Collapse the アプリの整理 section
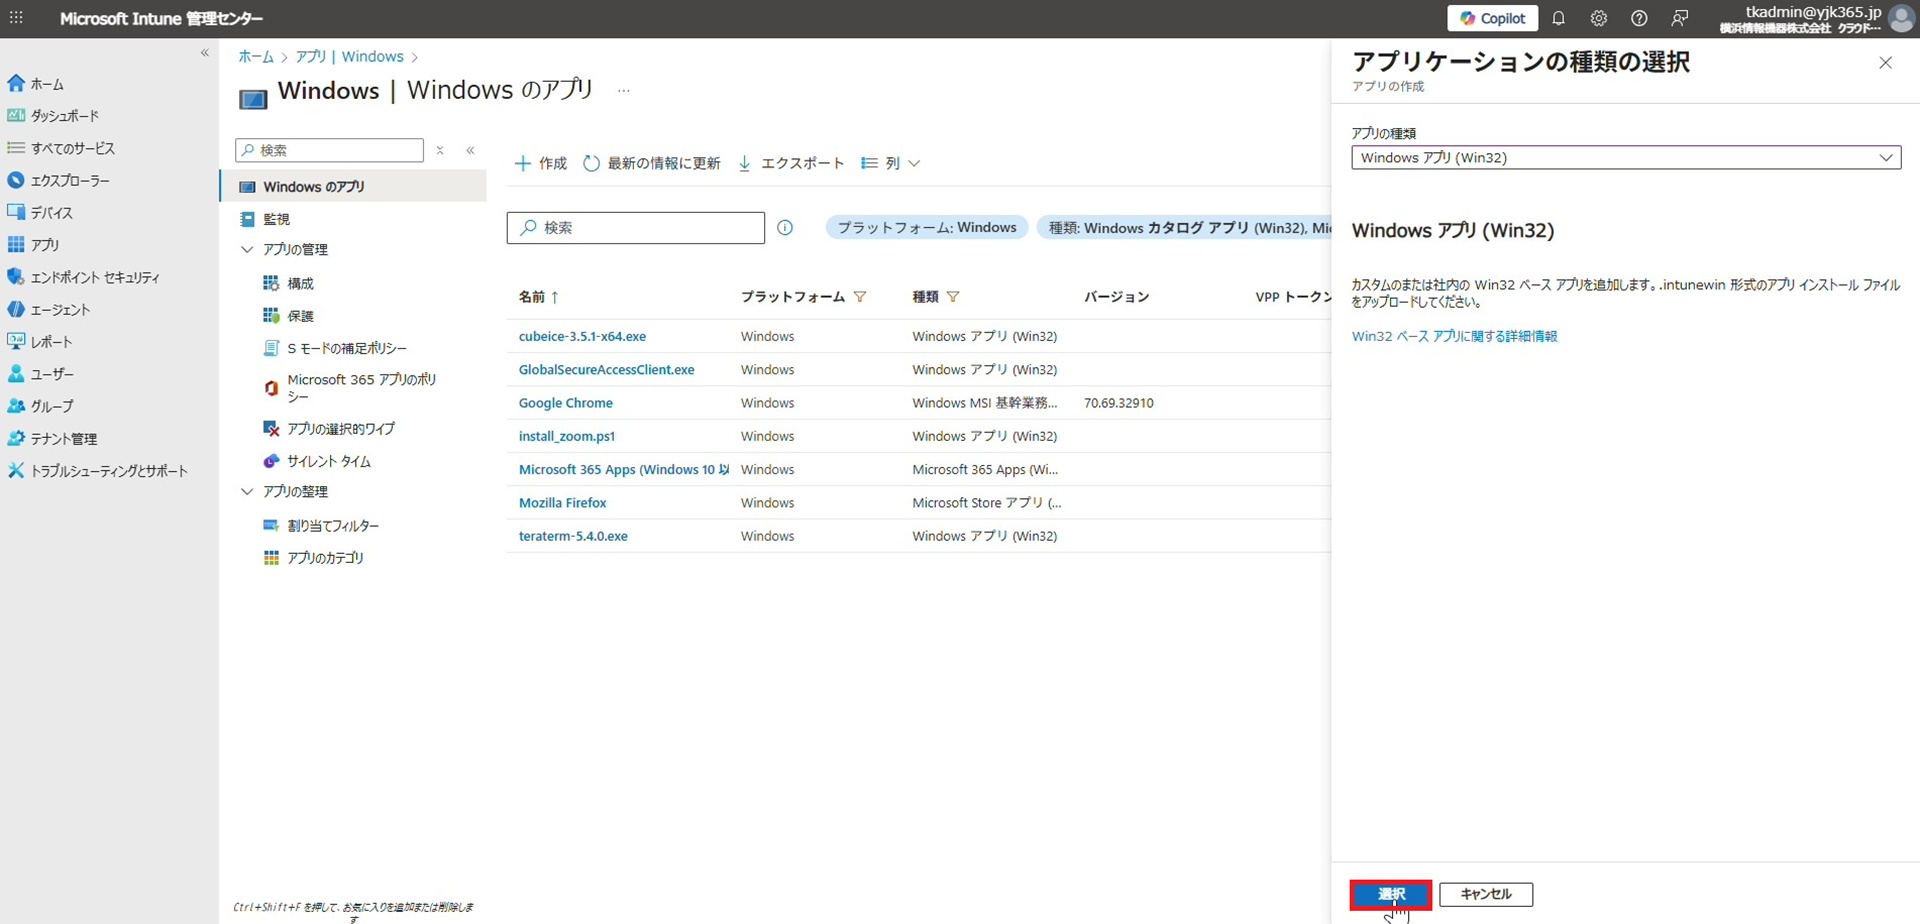This screenshot has width=1920, height=924. coord(247,492)
